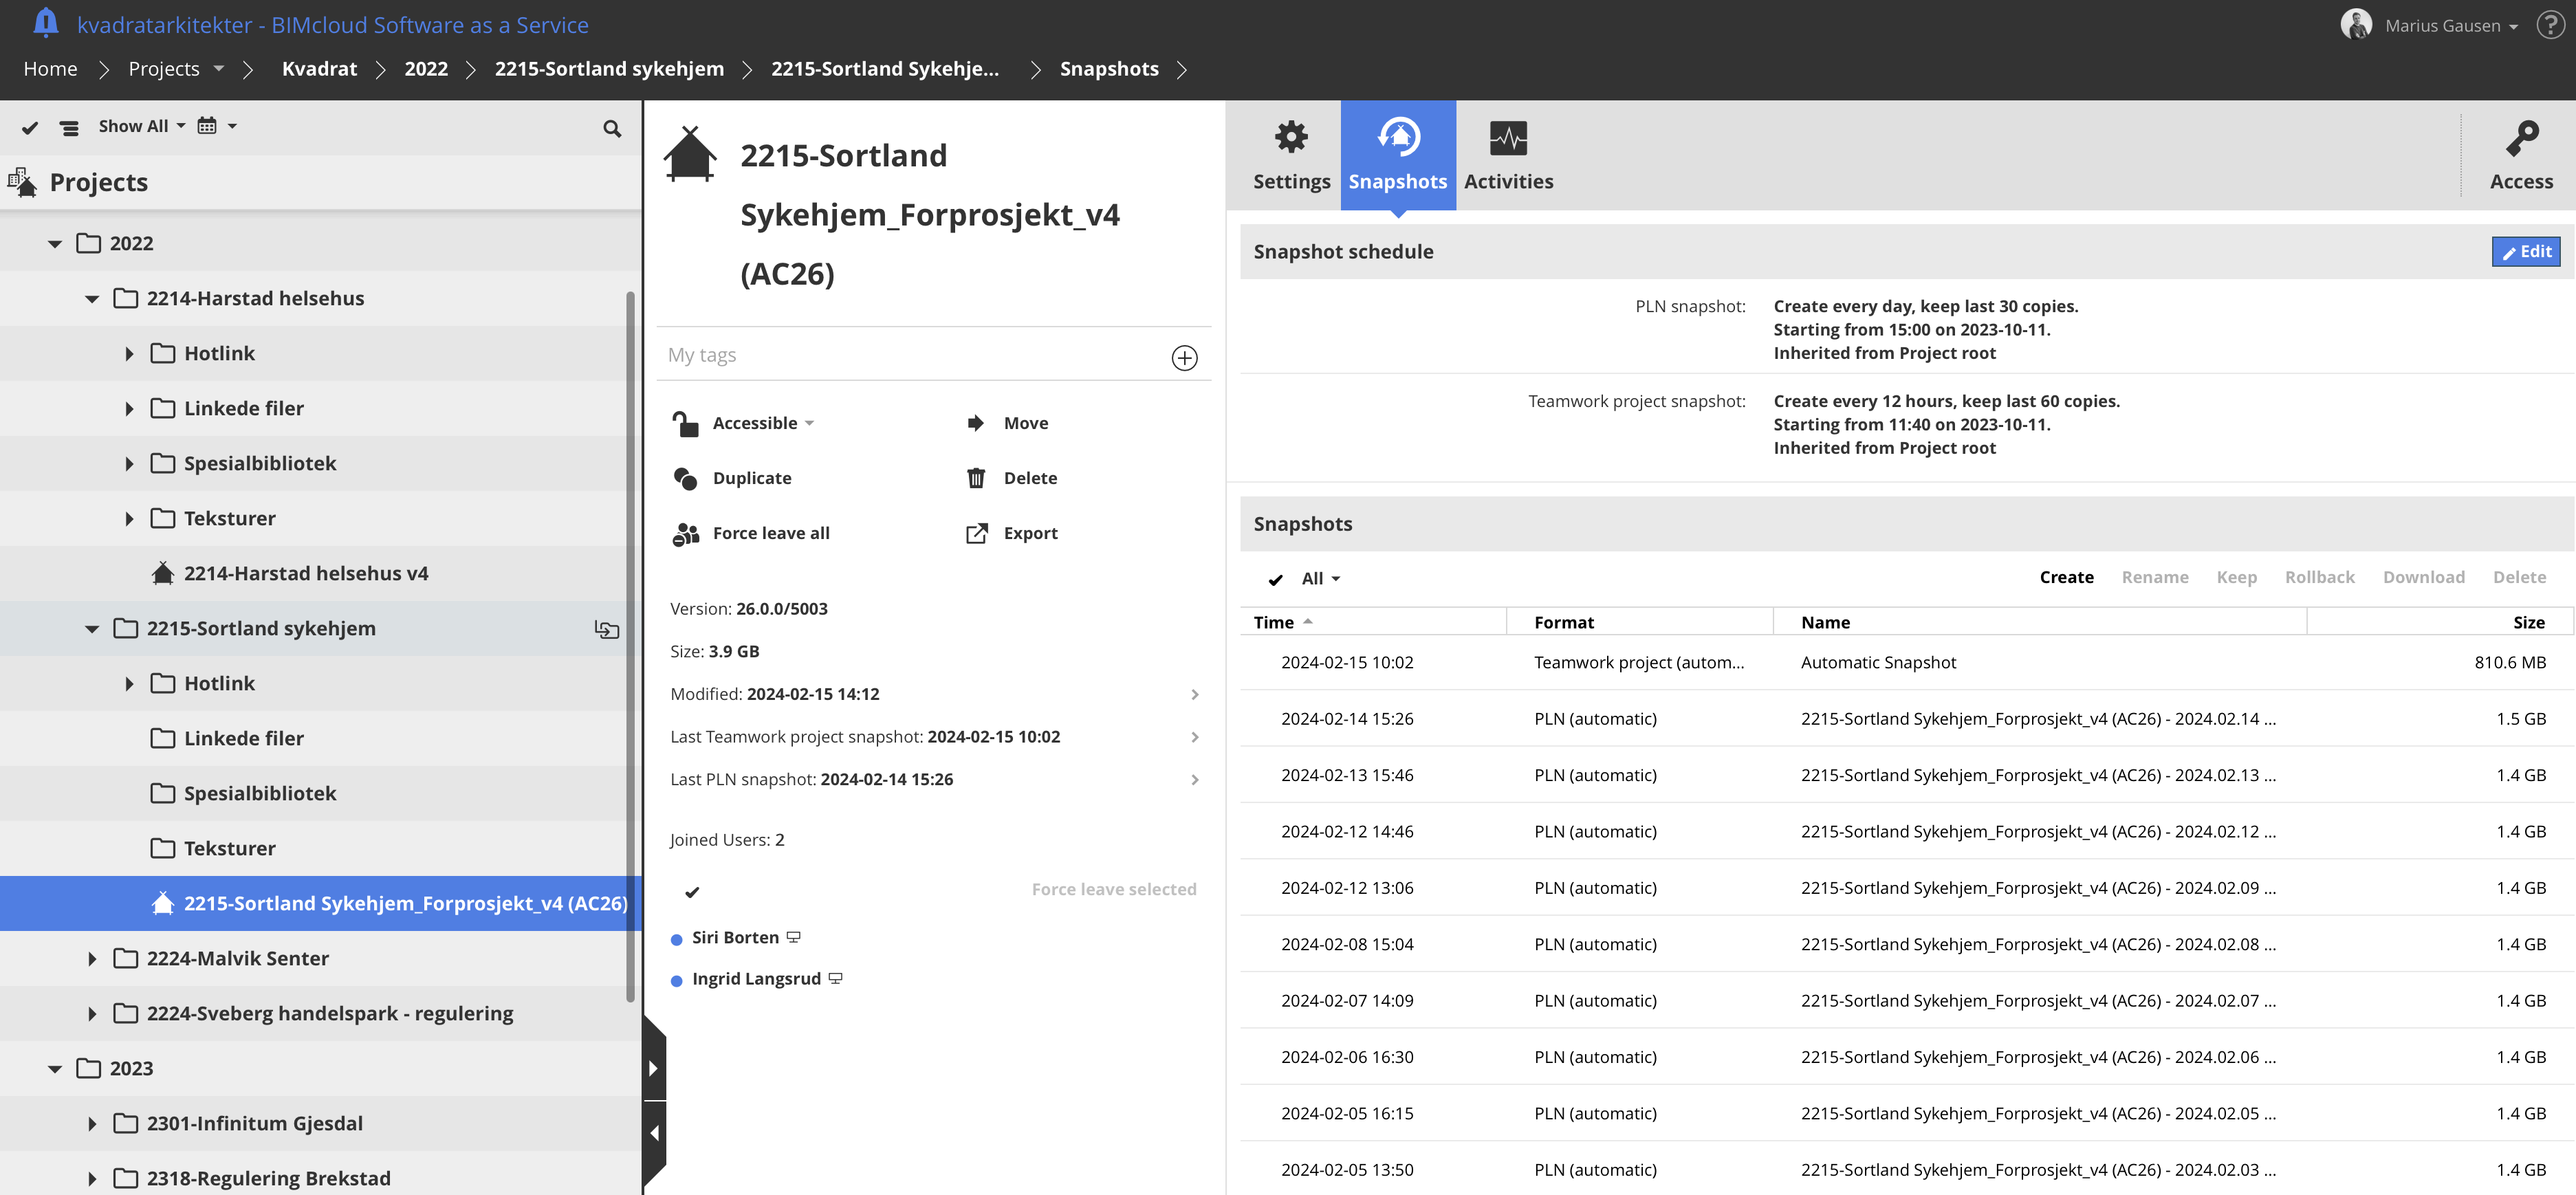
Task: Open the Show All filter dropdown
Action: [x=141, y=126]
